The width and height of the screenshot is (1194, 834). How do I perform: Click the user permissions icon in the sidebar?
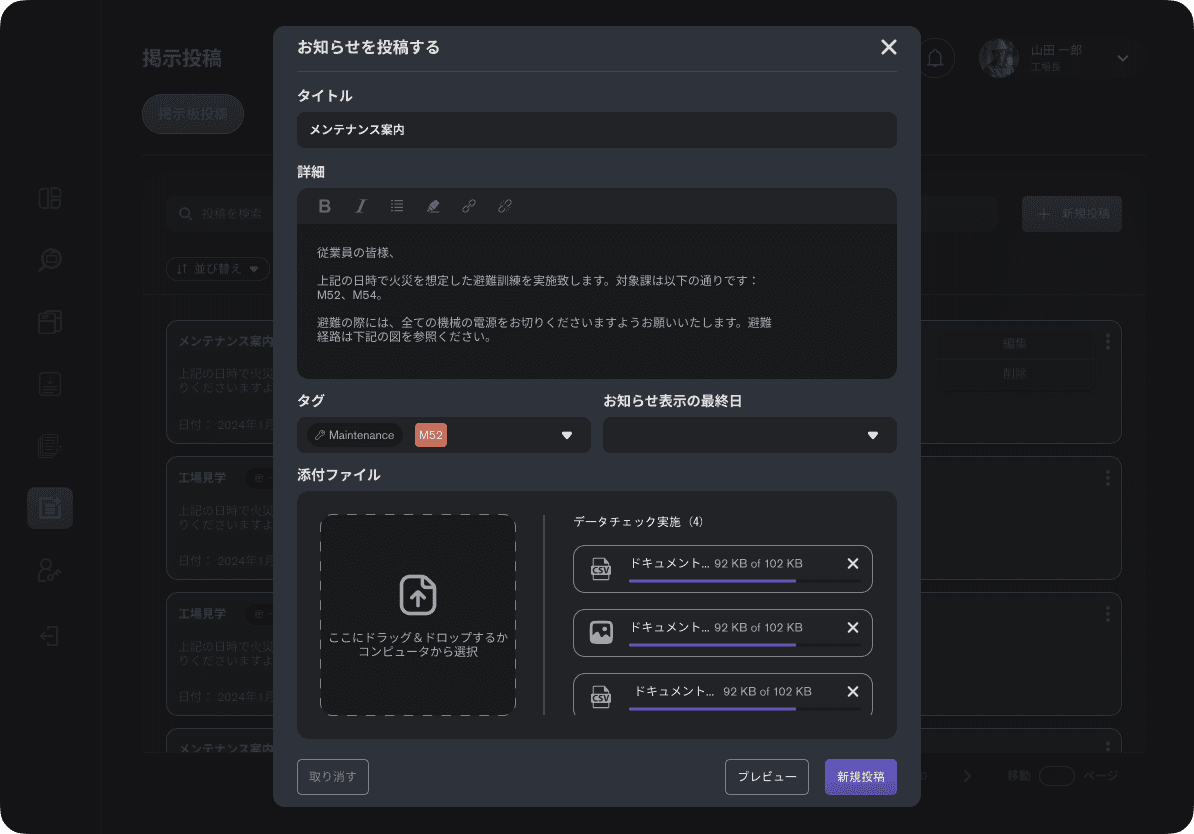pos(50,571)
